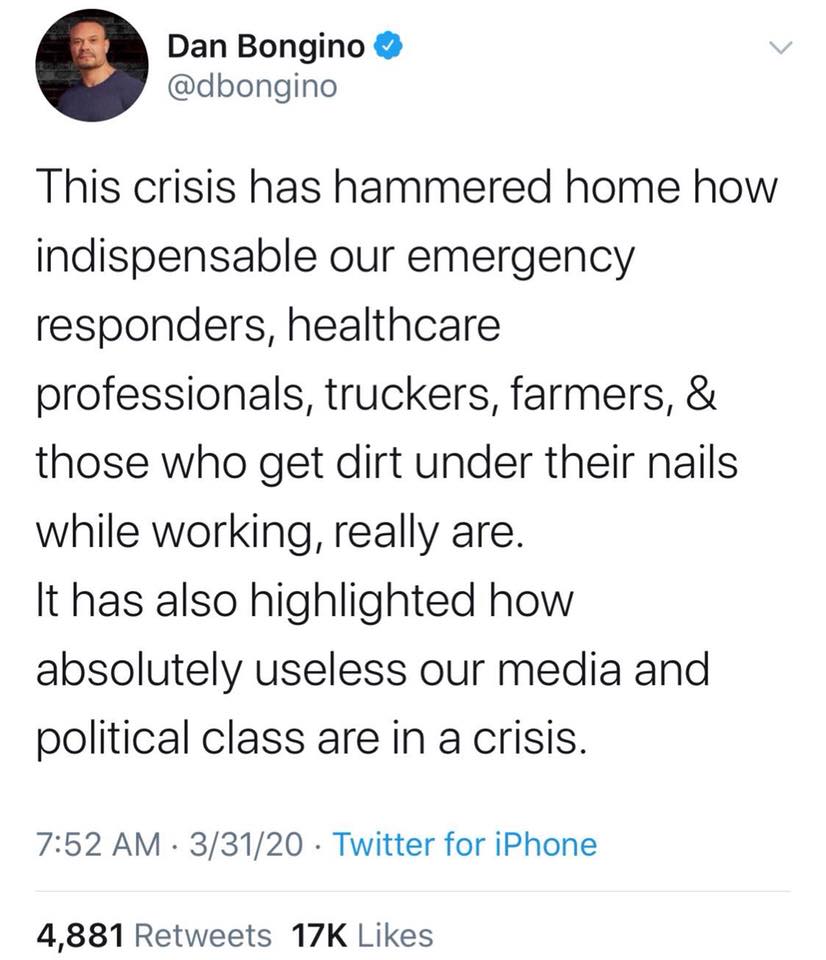Image resolution: width=826 pixels, height=960 pixels.
Task: View the Retweets list label
Action: [202, 936]
